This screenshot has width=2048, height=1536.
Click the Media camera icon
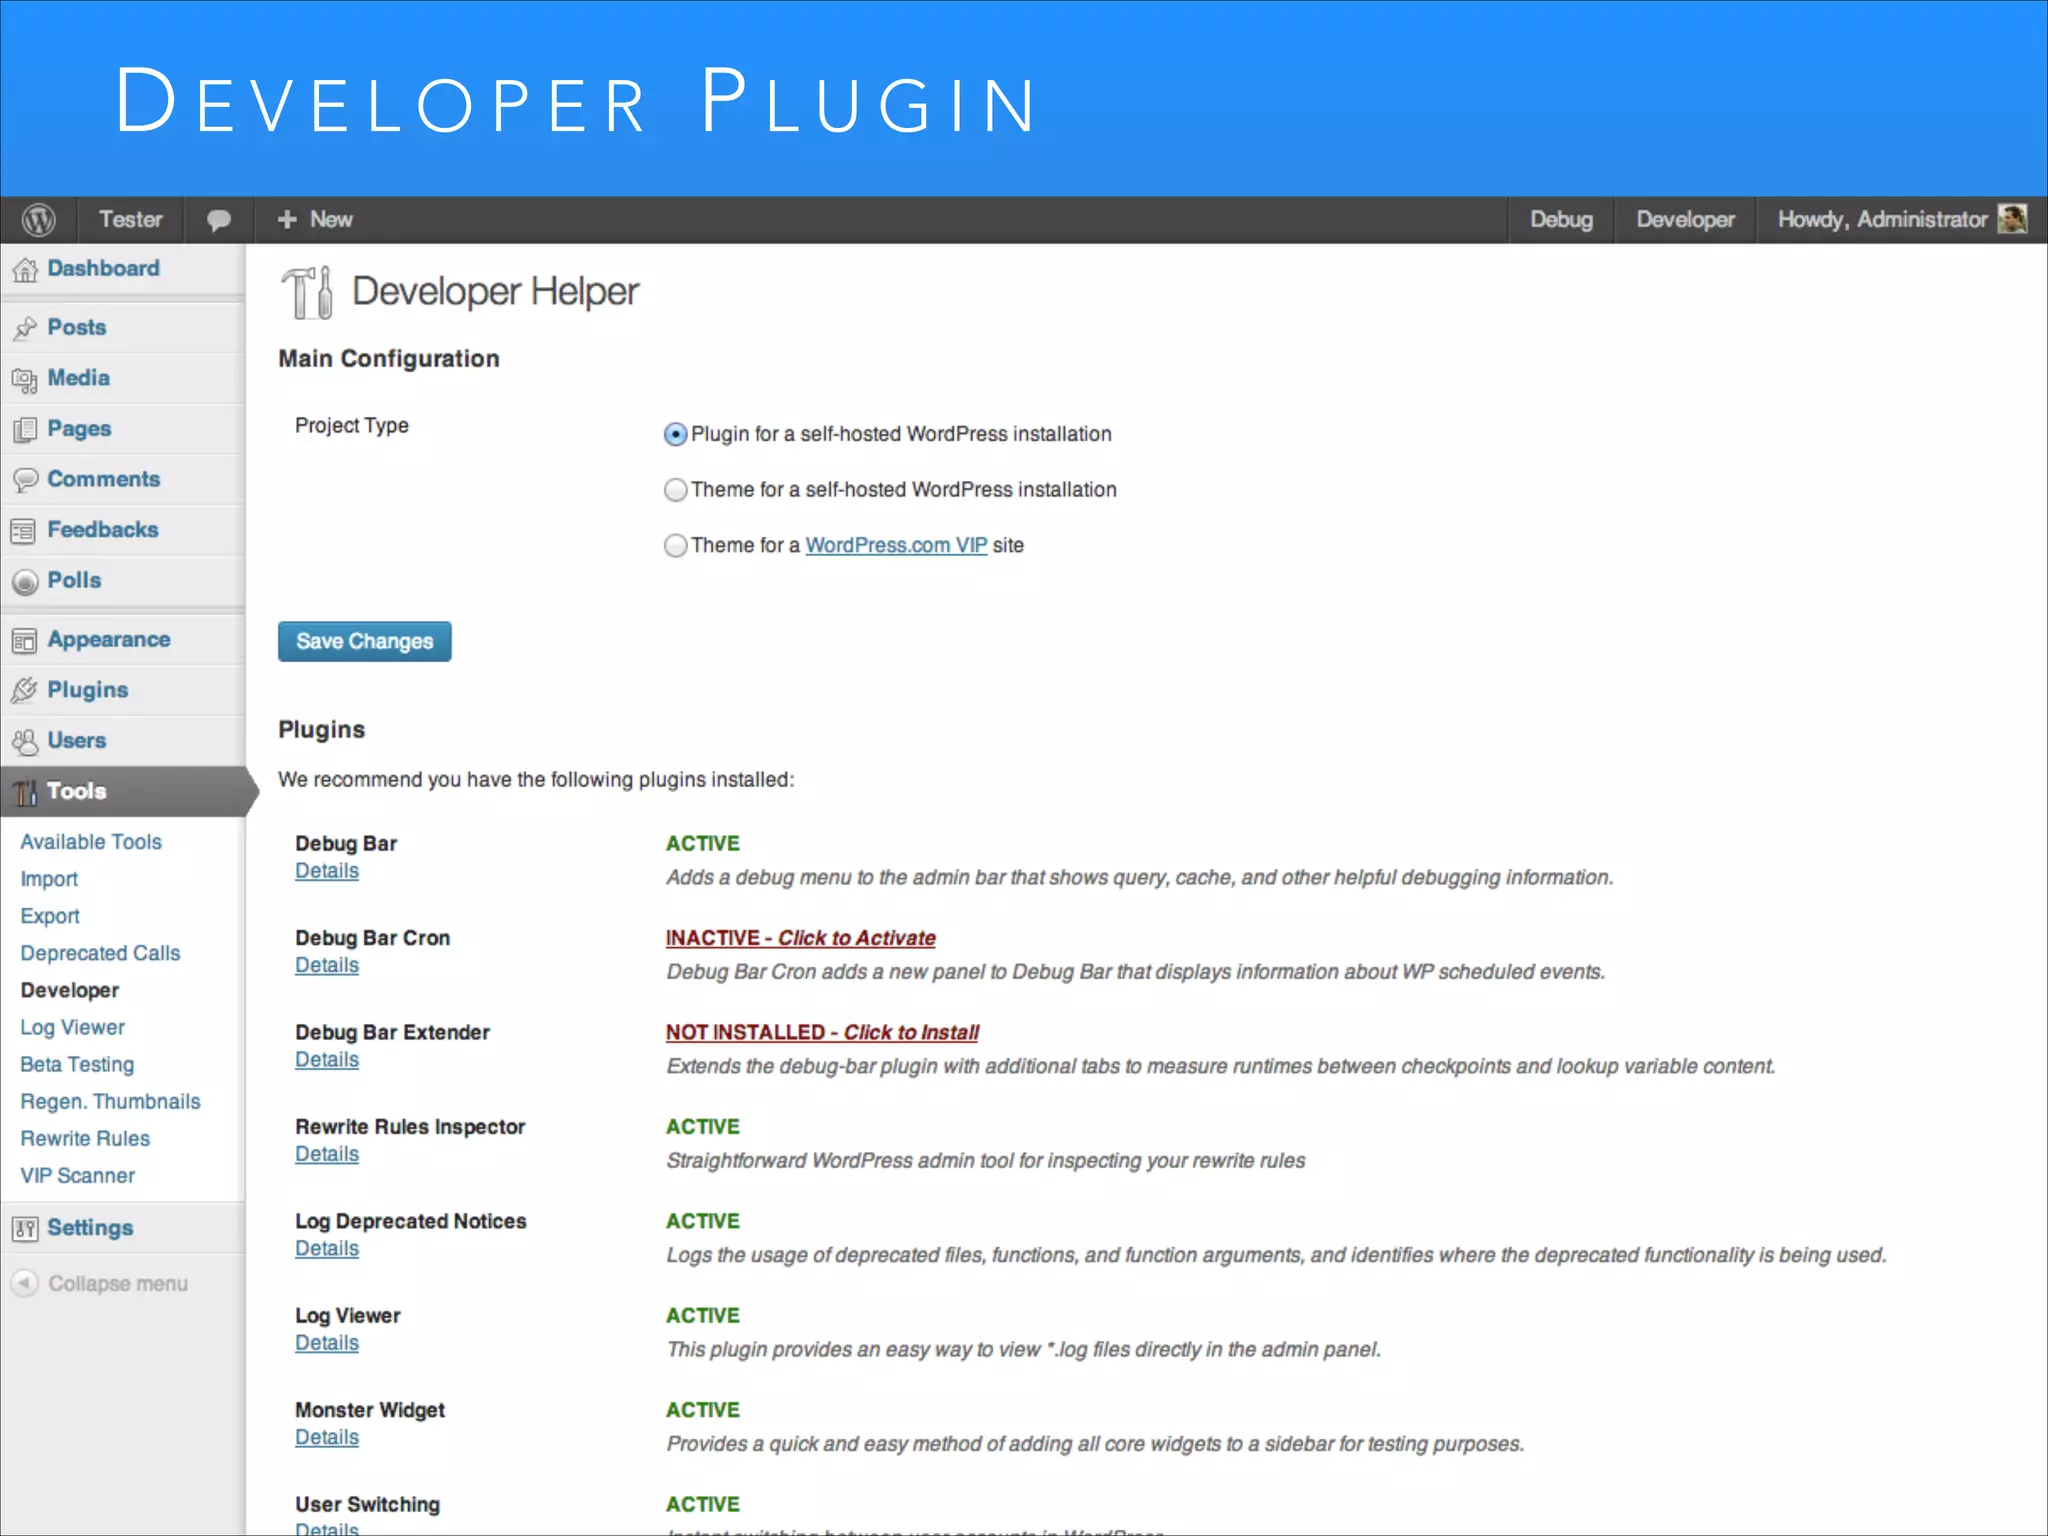coord(25,379)
